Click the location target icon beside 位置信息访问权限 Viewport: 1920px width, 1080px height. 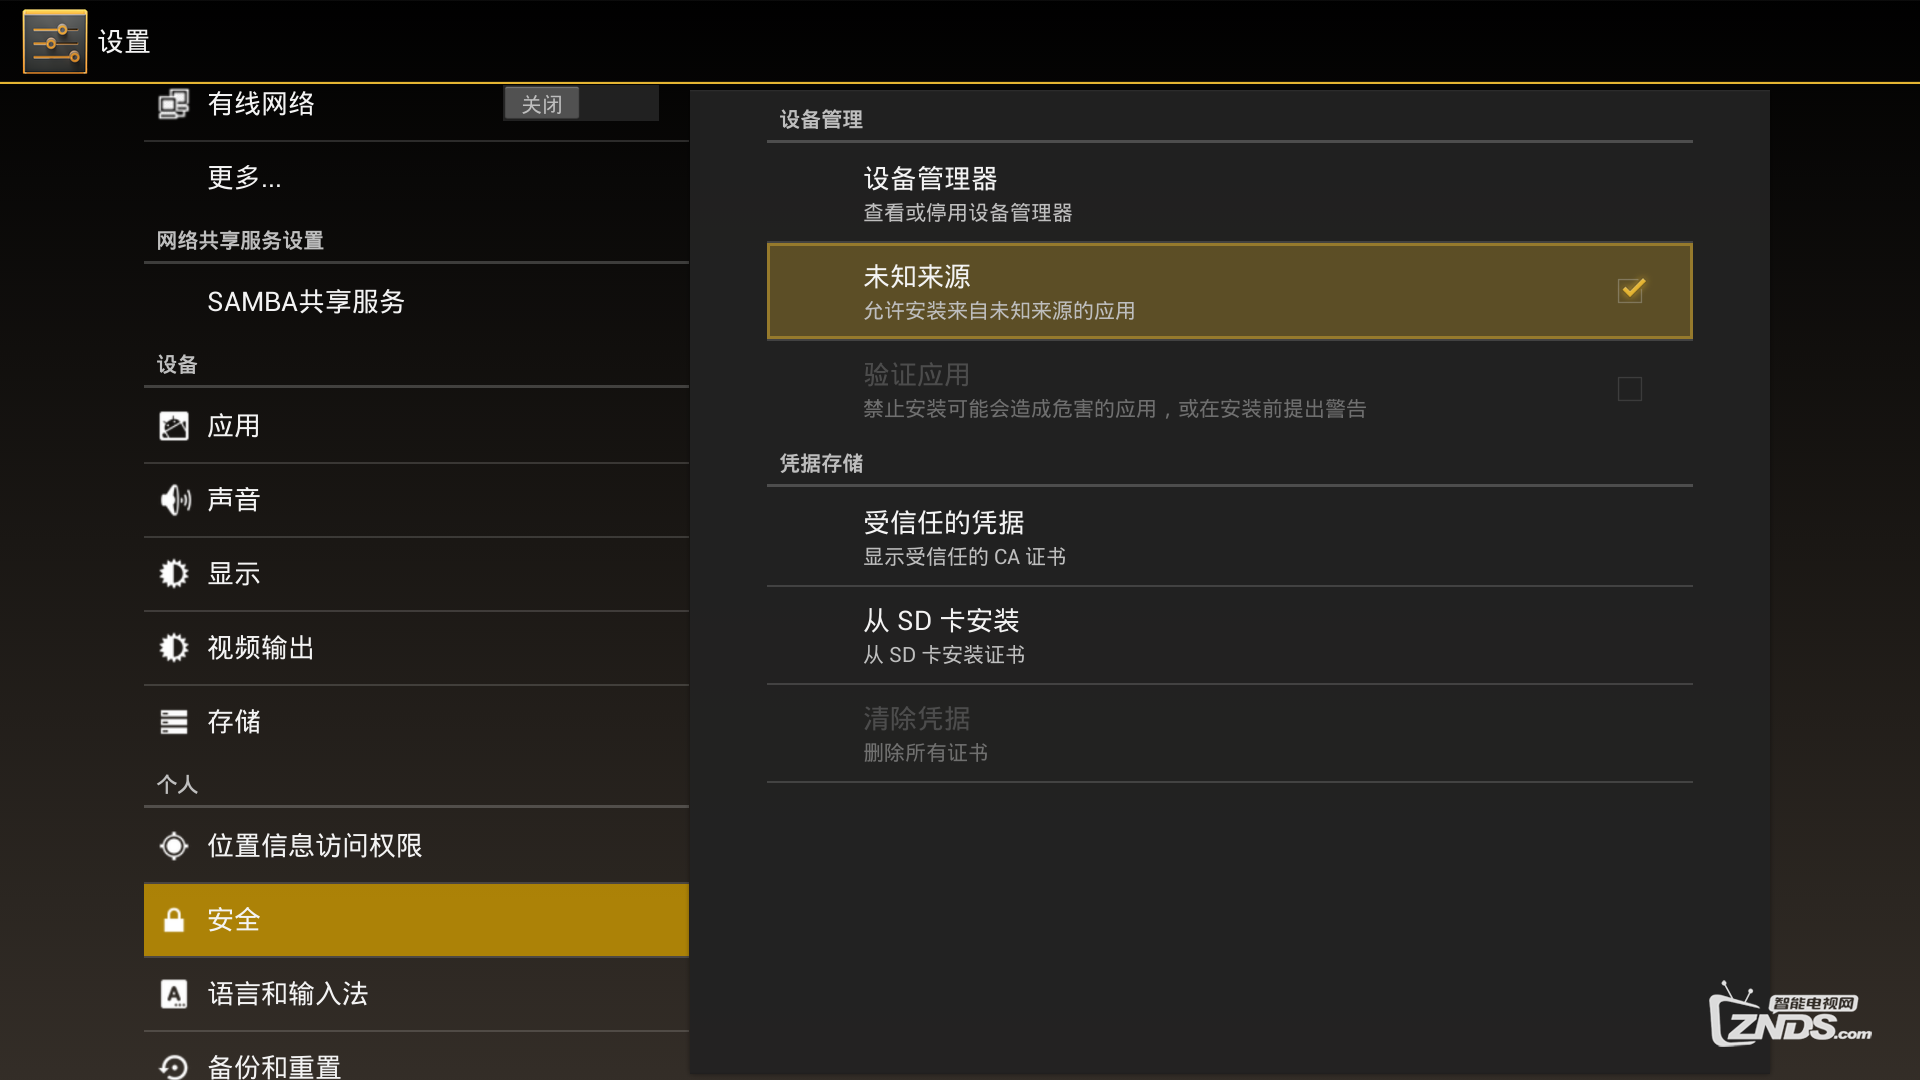174,846
